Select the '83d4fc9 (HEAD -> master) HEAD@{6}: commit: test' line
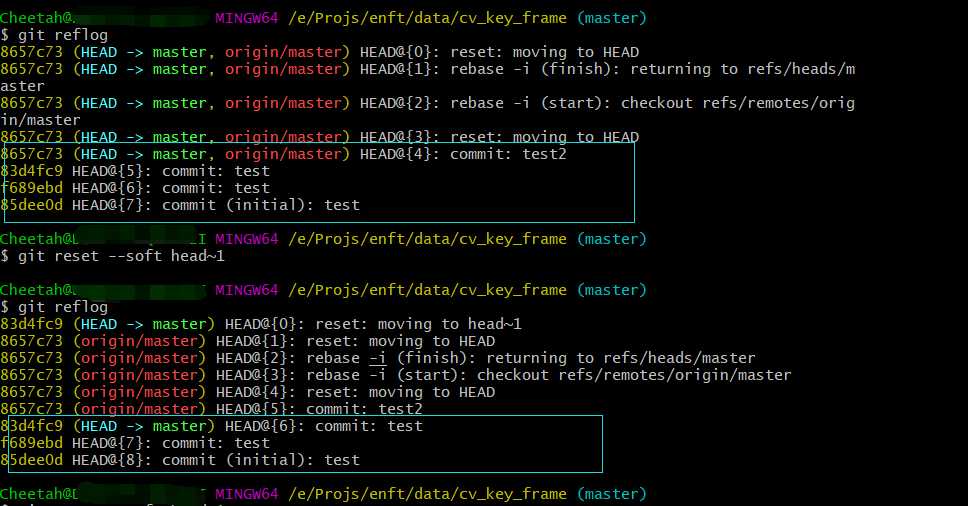The height and width of the screenshot is (506, 968). [x=212, y=426]
